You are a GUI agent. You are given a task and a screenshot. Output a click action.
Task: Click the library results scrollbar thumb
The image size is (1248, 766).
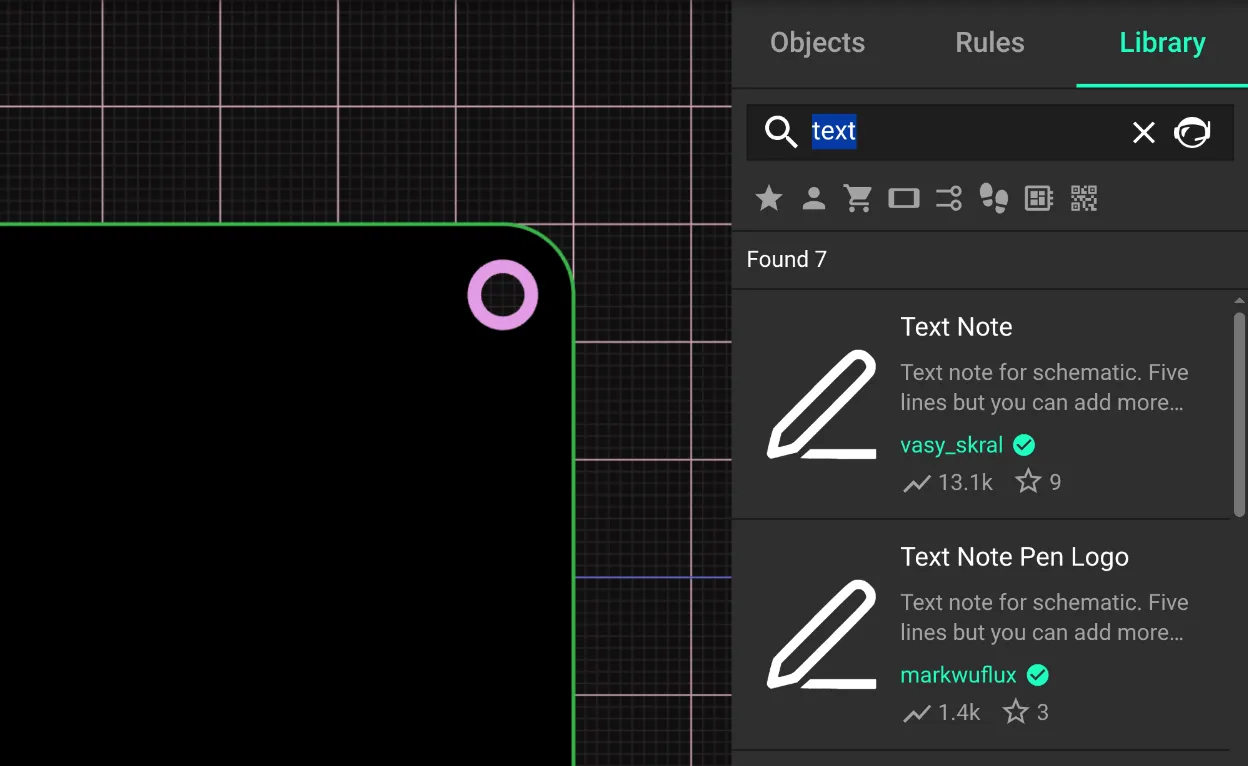coord(1240,414)
